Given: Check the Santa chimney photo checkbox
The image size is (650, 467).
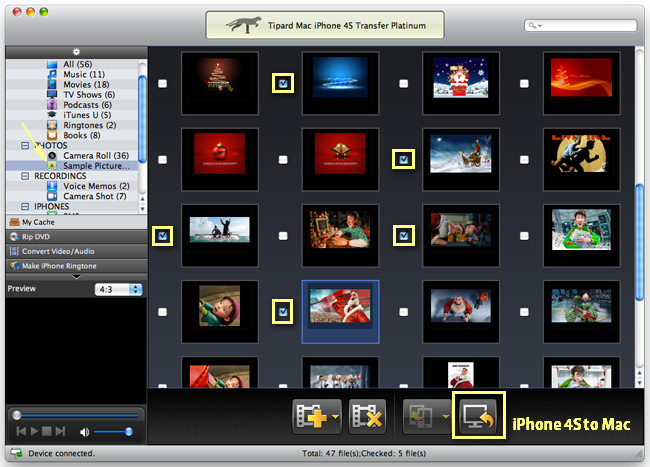Looking at the screenshot, I should click(403, 83).
